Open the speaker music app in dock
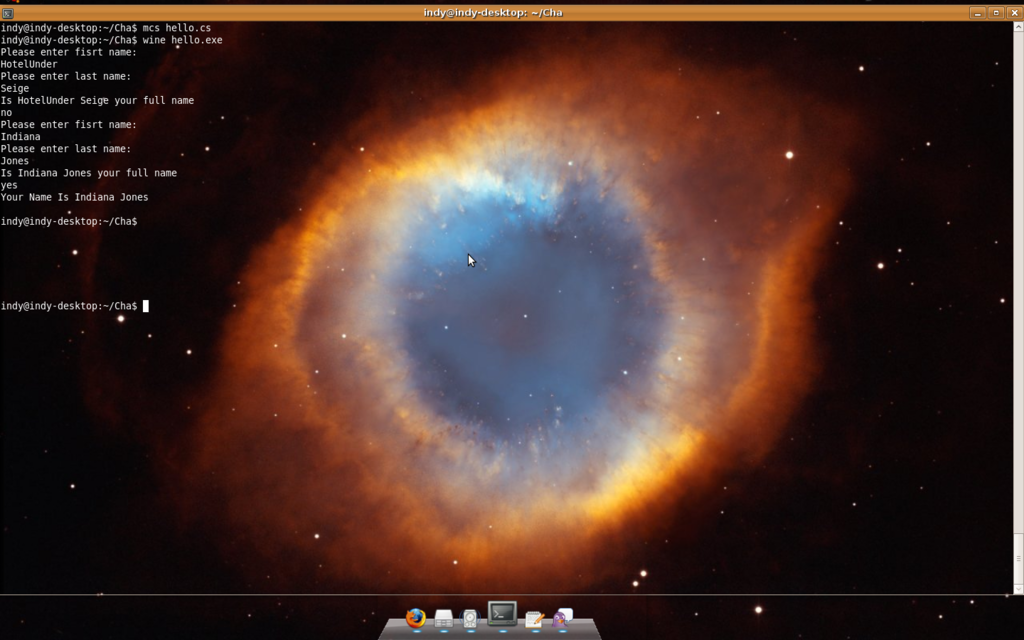 click(x=470, y=620)
